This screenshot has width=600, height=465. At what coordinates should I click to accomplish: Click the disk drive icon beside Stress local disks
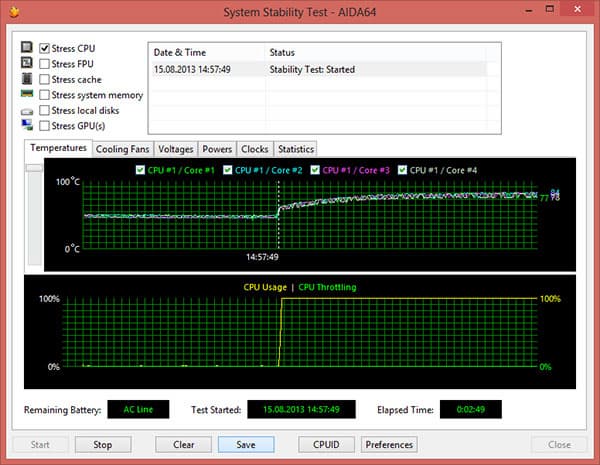[27, 112]
